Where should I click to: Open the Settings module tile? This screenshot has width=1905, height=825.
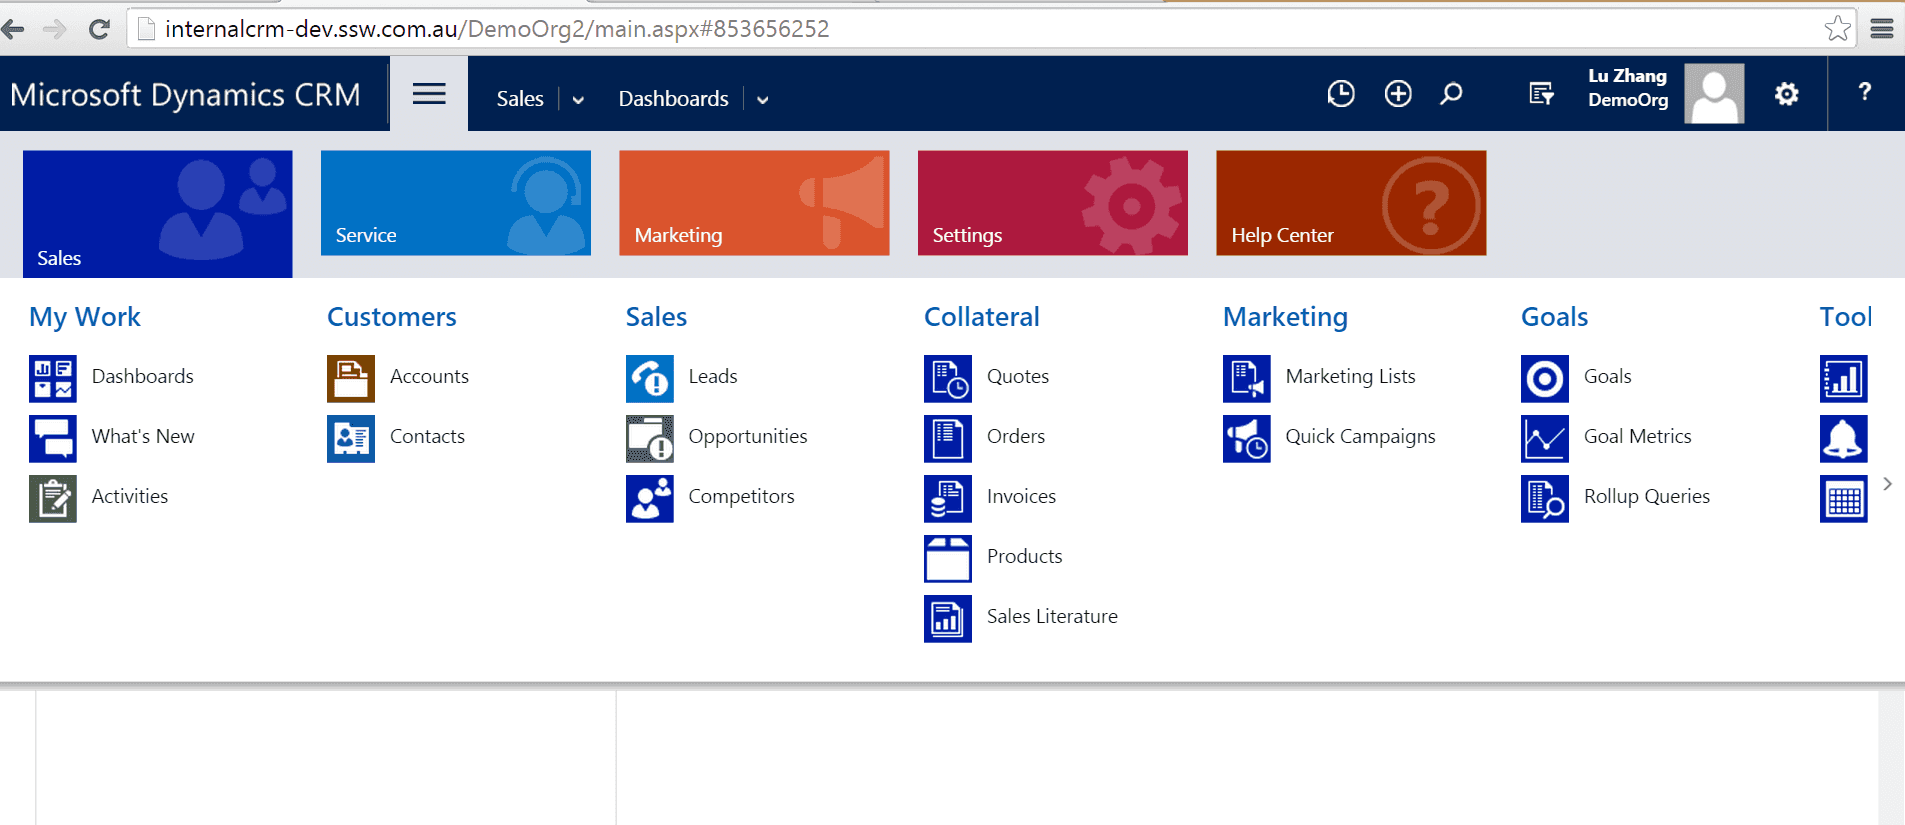[x=1052, y=203]
